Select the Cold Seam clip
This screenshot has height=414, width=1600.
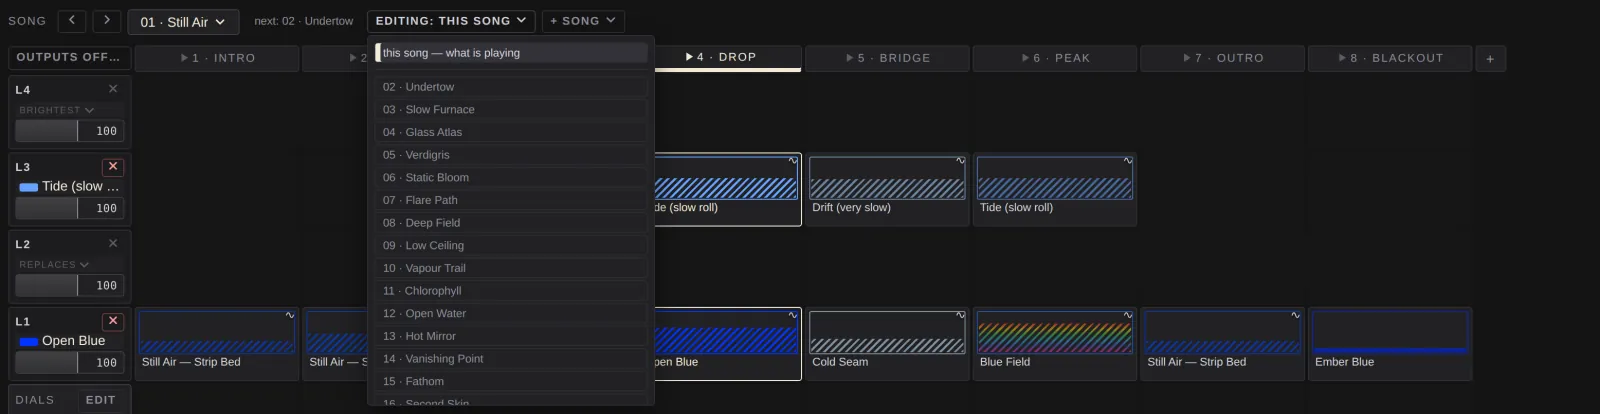click(887, 344)
